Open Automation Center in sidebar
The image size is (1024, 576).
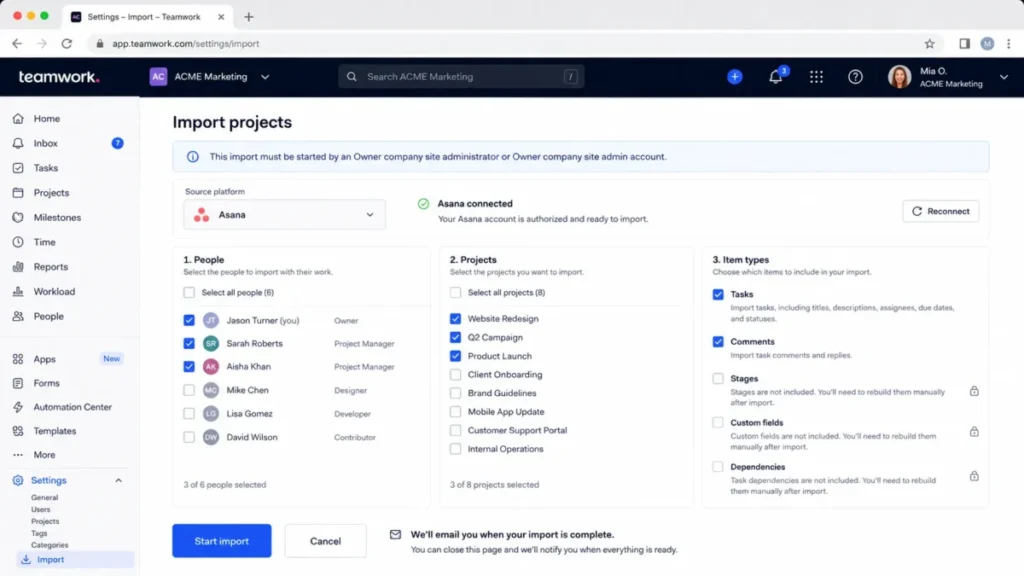[x=72, y=407]
